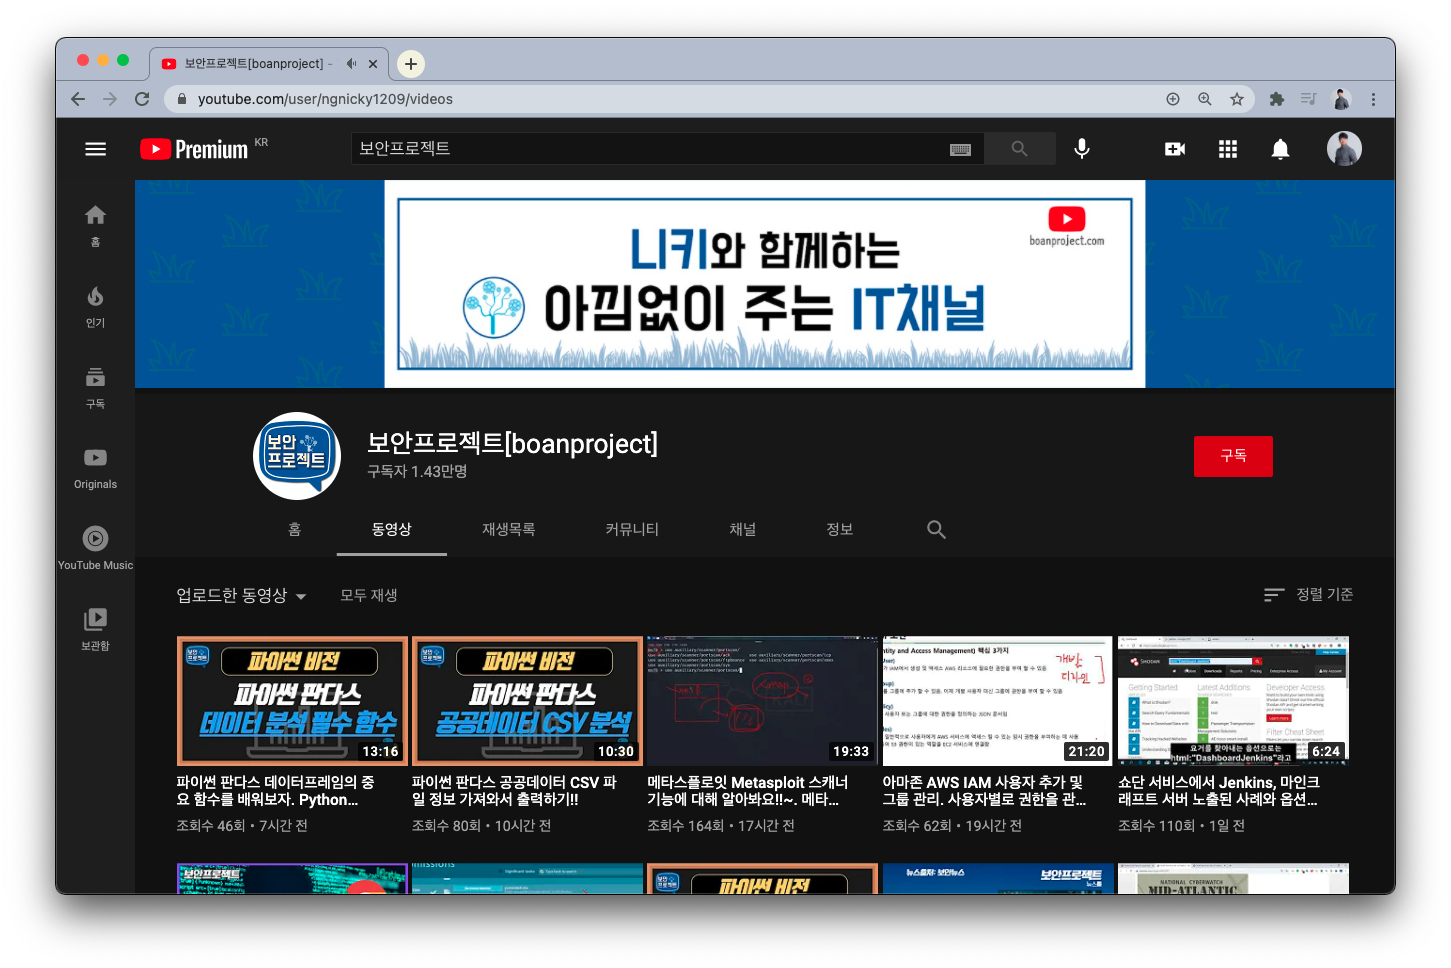Click the address bar URL
Viewport: 1451px width, 968px height.
pyautogui.click(x=325, y=99)
